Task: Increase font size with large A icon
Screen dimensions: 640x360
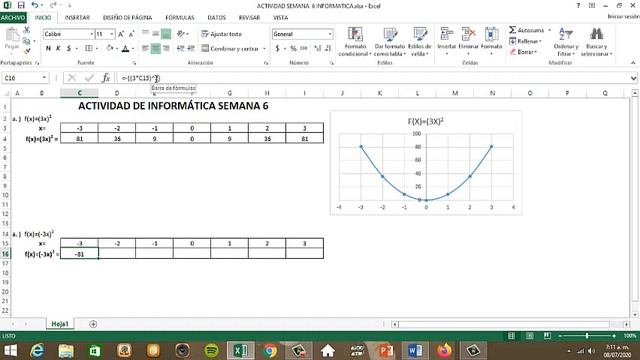Action: pos(121,34)
